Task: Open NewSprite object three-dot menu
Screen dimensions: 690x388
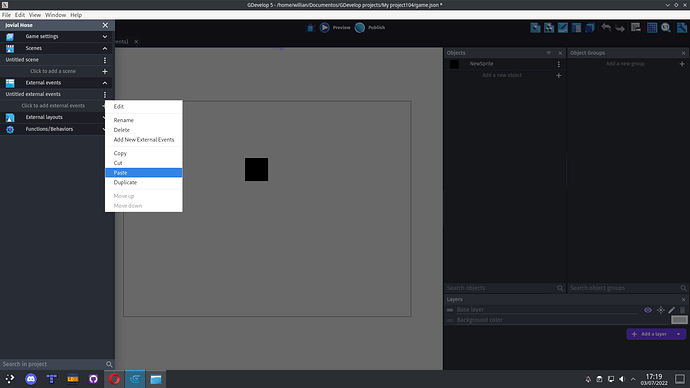Action: 558,64
